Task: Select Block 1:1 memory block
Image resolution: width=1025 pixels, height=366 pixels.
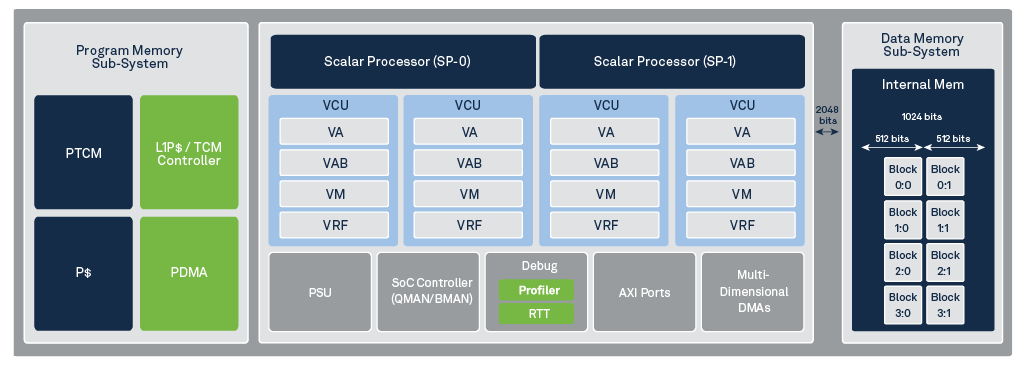Action: 945,220
